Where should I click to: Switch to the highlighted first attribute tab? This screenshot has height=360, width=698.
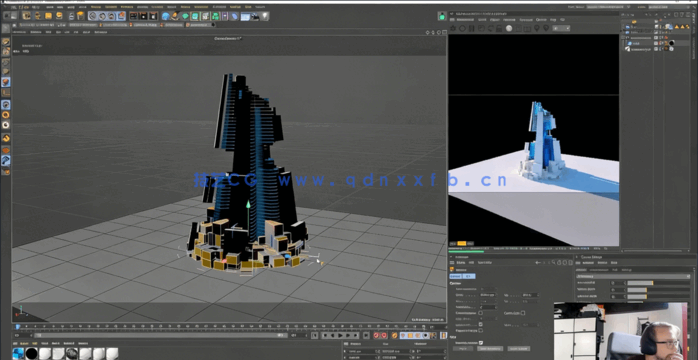(455, 276)
